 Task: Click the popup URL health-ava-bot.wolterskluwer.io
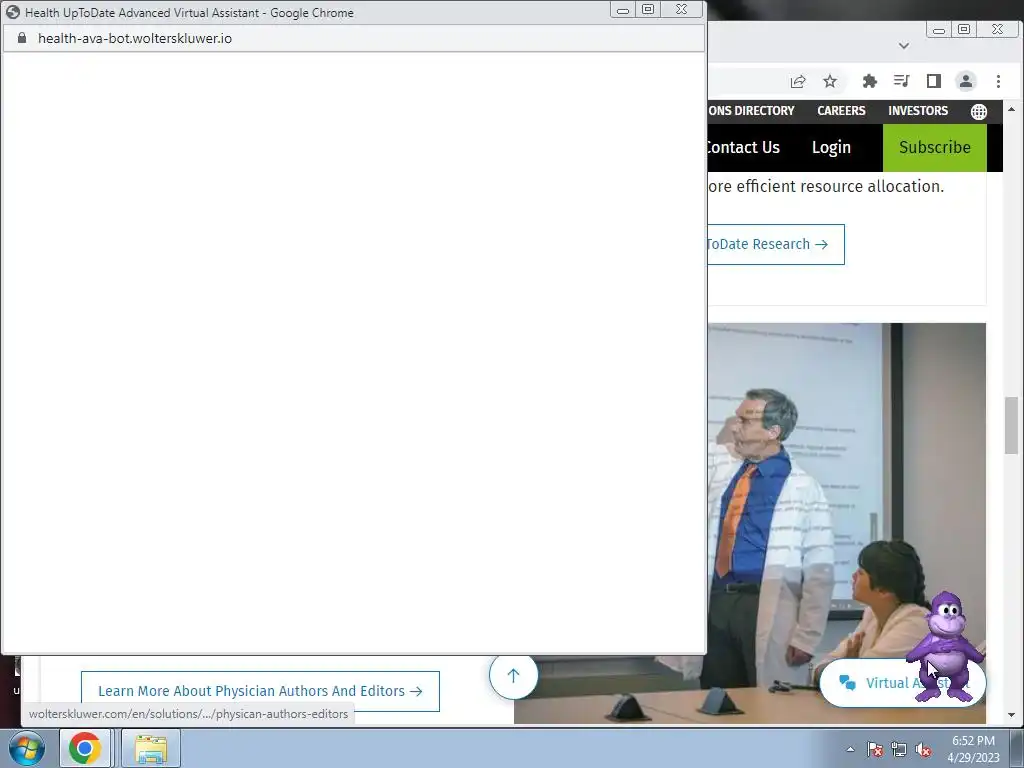(x=135, y=38)
